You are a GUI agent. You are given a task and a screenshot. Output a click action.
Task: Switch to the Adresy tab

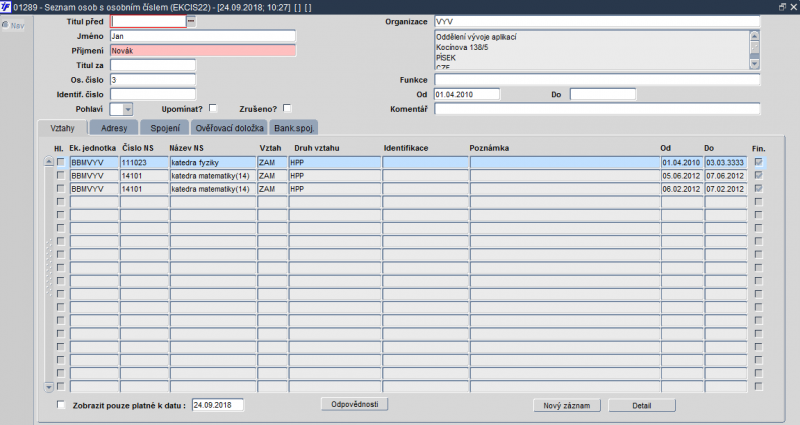(114, 128)
